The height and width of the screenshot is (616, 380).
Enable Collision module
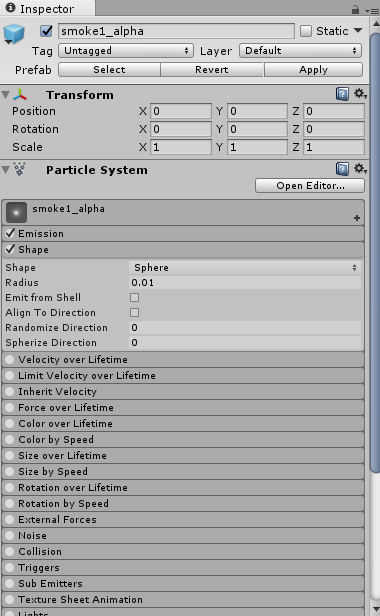9,552
